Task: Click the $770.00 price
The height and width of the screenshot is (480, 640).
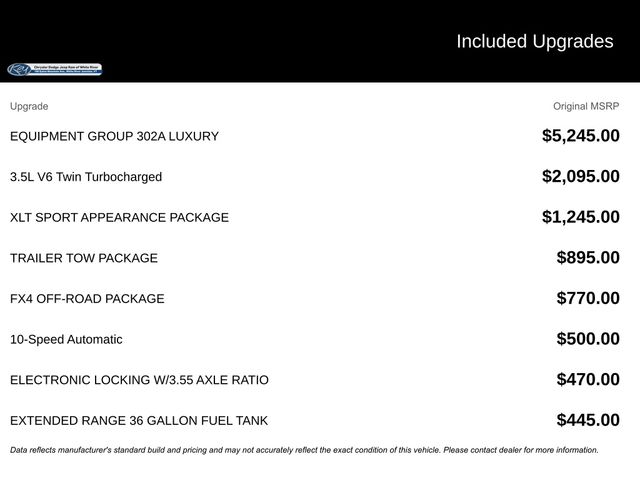Action: coord(588,299)
